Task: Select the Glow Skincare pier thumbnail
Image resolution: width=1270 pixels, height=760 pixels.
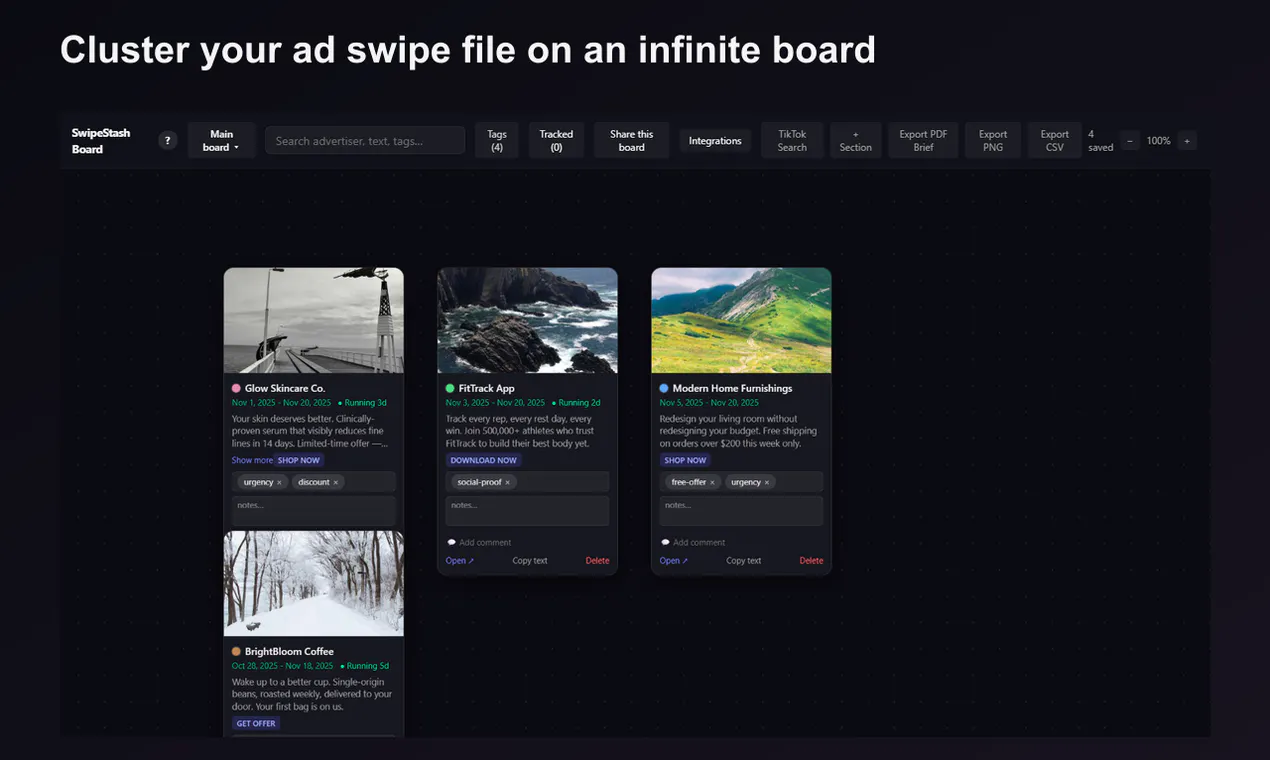Action: coord(314,320)
